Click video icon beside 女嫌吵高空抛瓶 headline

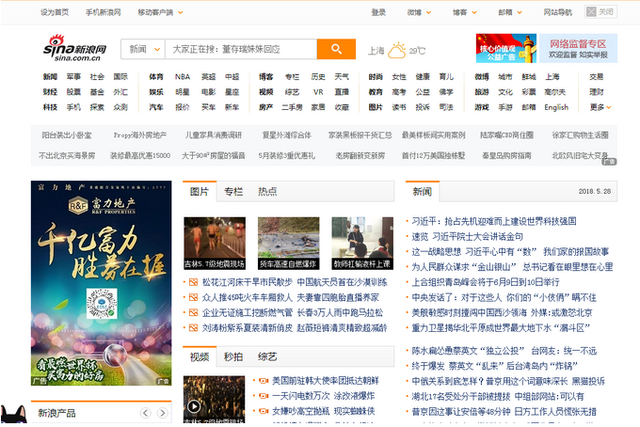click(x=264, y=411)
